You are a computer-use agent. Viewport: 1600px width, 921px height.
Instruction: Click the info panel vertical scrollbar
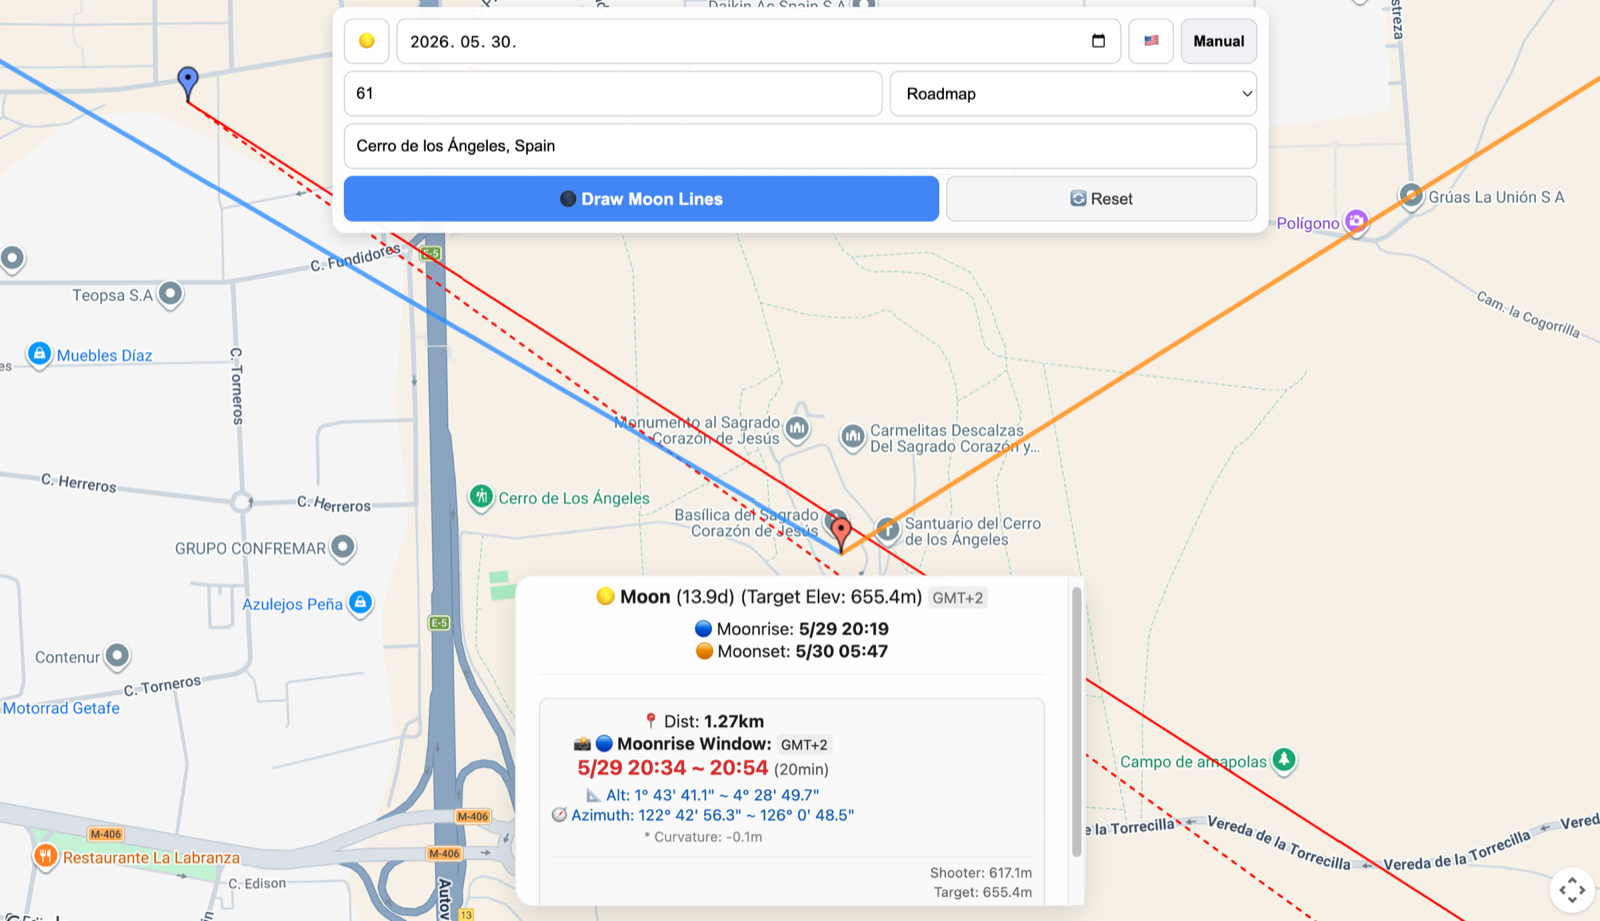click(x=1077, y=722)
